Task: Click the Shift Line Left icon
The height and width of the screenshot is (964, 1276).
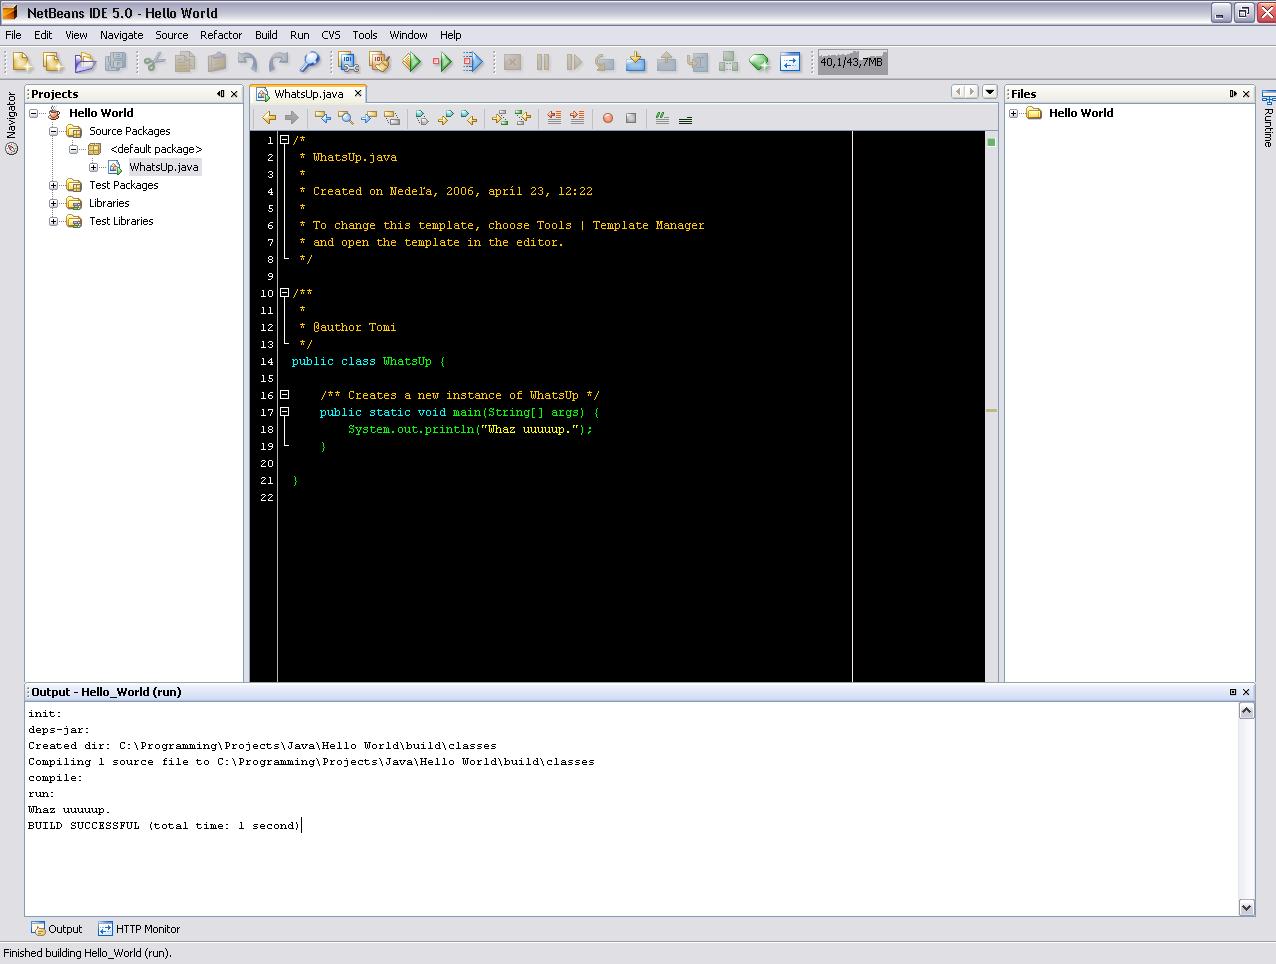Action: click(x=554, y=118)
